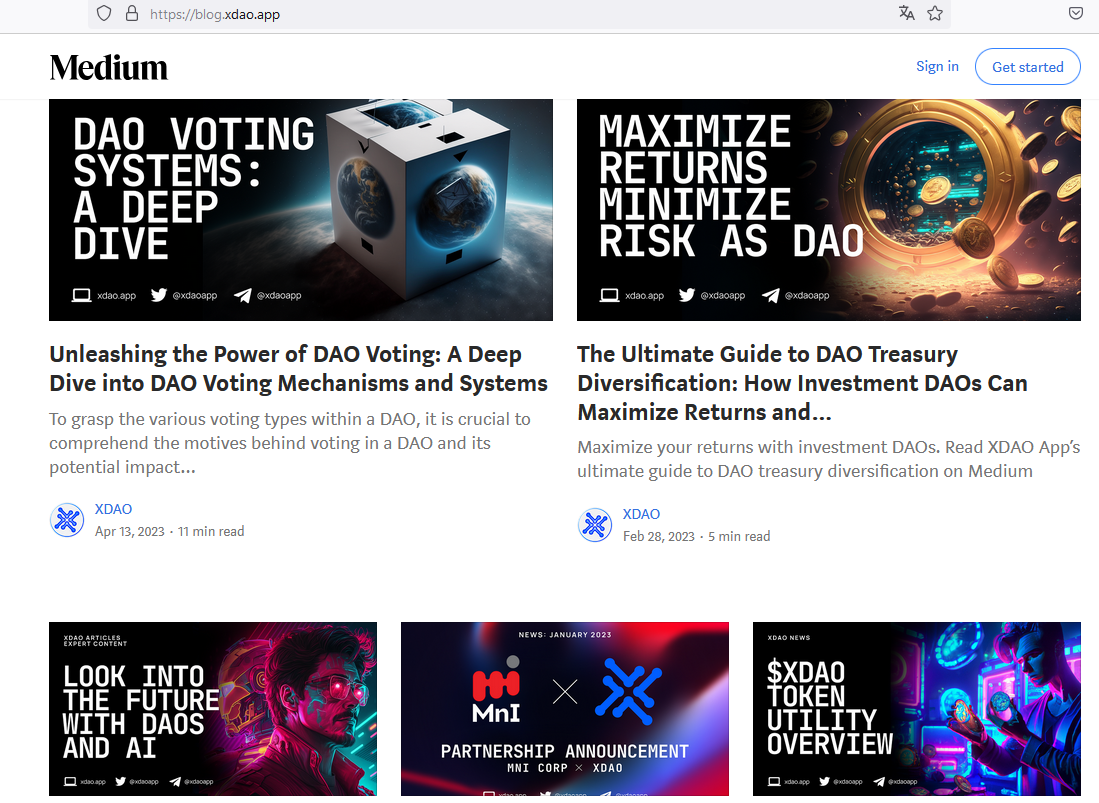This screenshot has width=1099, height=803.
Task: Open the Maximize Returns Minimize Risk cover image
Action: click(828, 210)
